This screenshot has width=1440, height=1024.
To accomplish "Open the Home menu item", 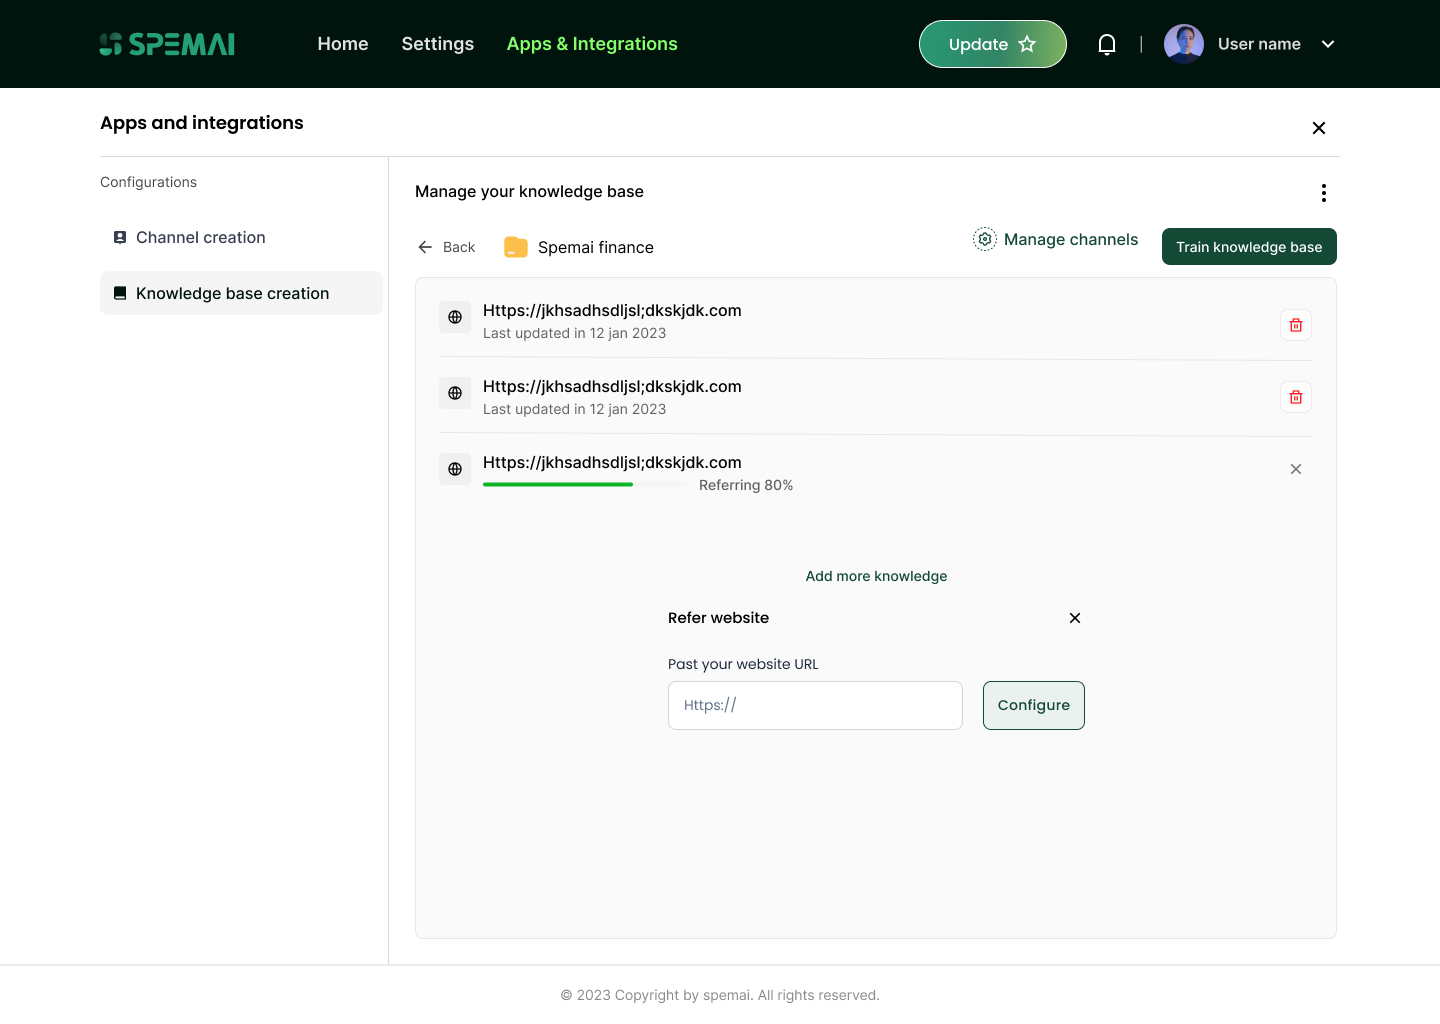I will pos(343,44).
